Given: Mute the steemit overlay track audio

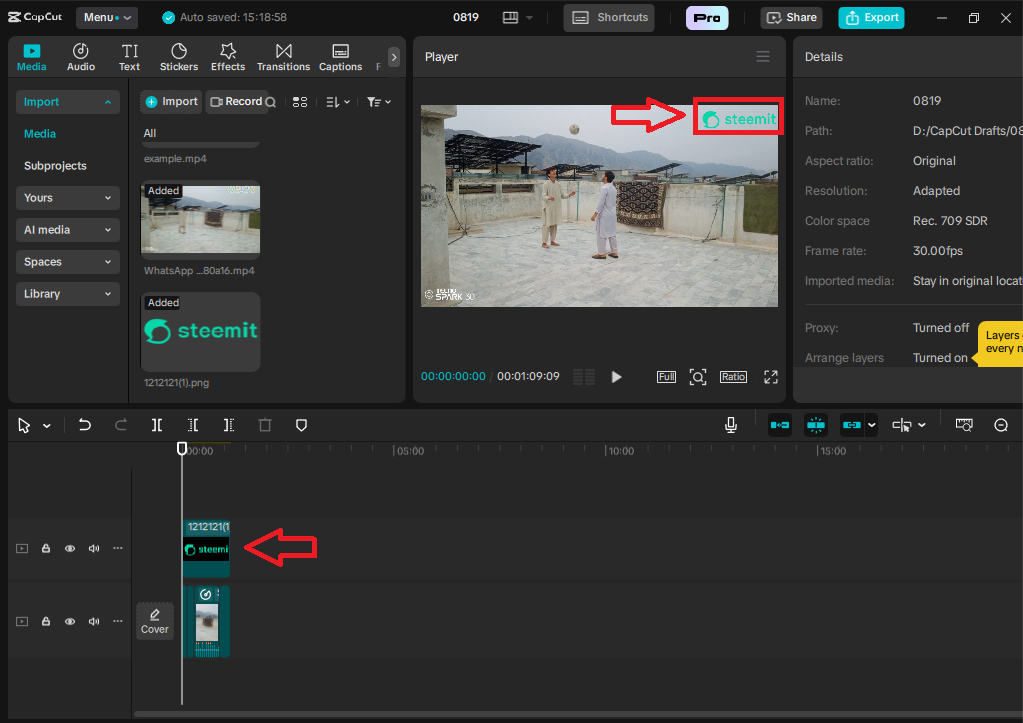Looking at the screenshot, I should point(94,548).
